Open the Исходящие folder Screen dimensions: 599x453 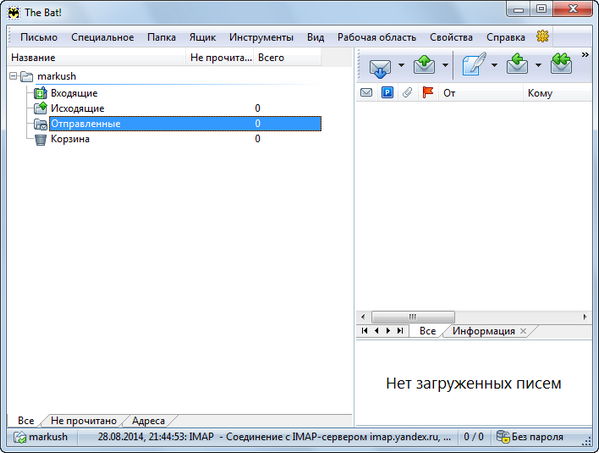tap(78, 108)
